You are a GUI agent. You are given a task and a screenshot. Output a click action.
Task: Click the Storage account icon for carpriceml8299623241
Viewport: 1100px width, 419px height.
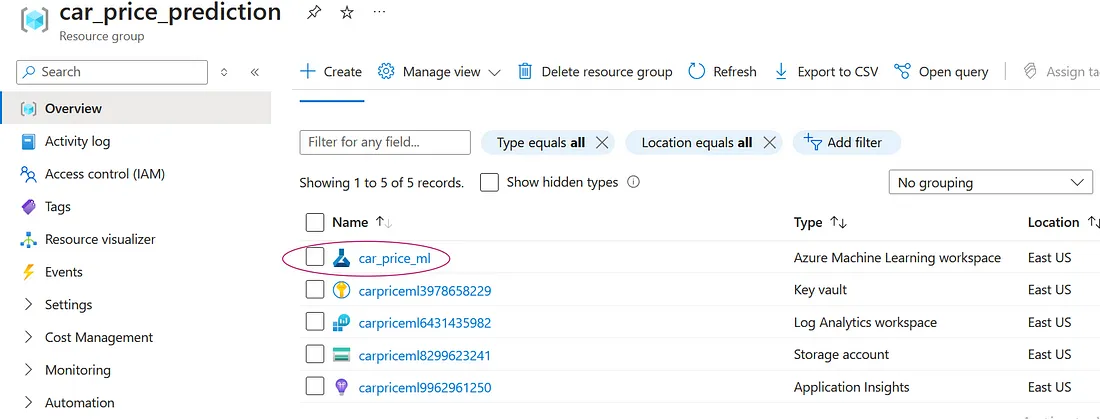point(341,354)
